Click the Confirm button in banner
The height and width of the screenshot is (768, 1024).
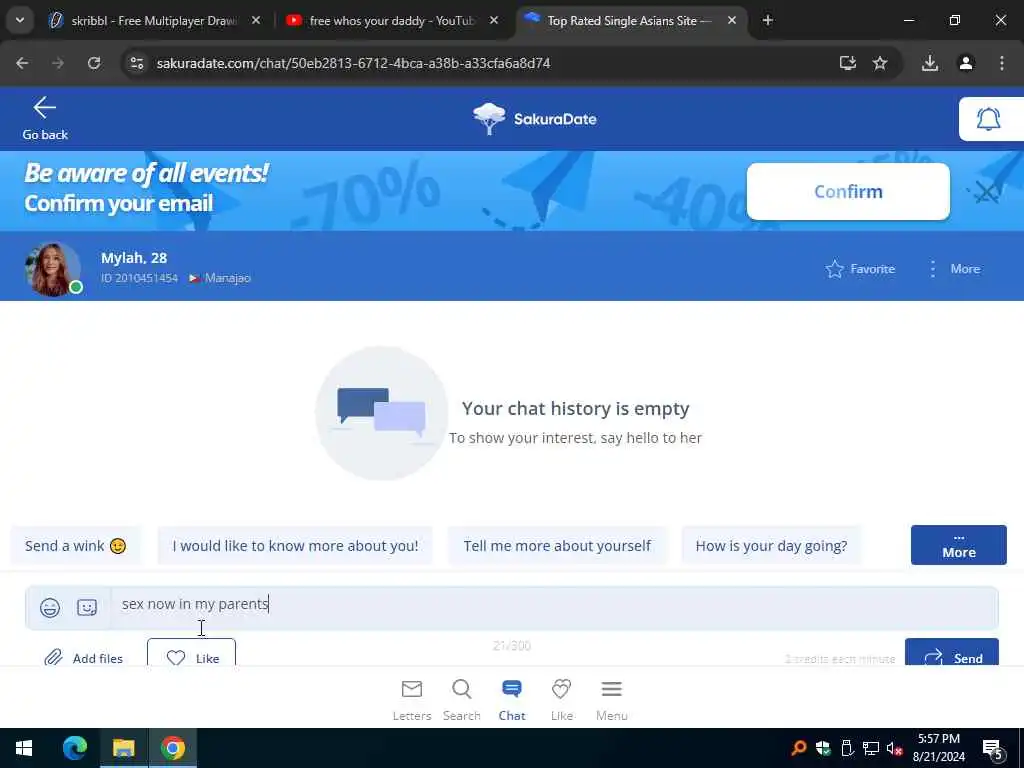pos(848,191)
